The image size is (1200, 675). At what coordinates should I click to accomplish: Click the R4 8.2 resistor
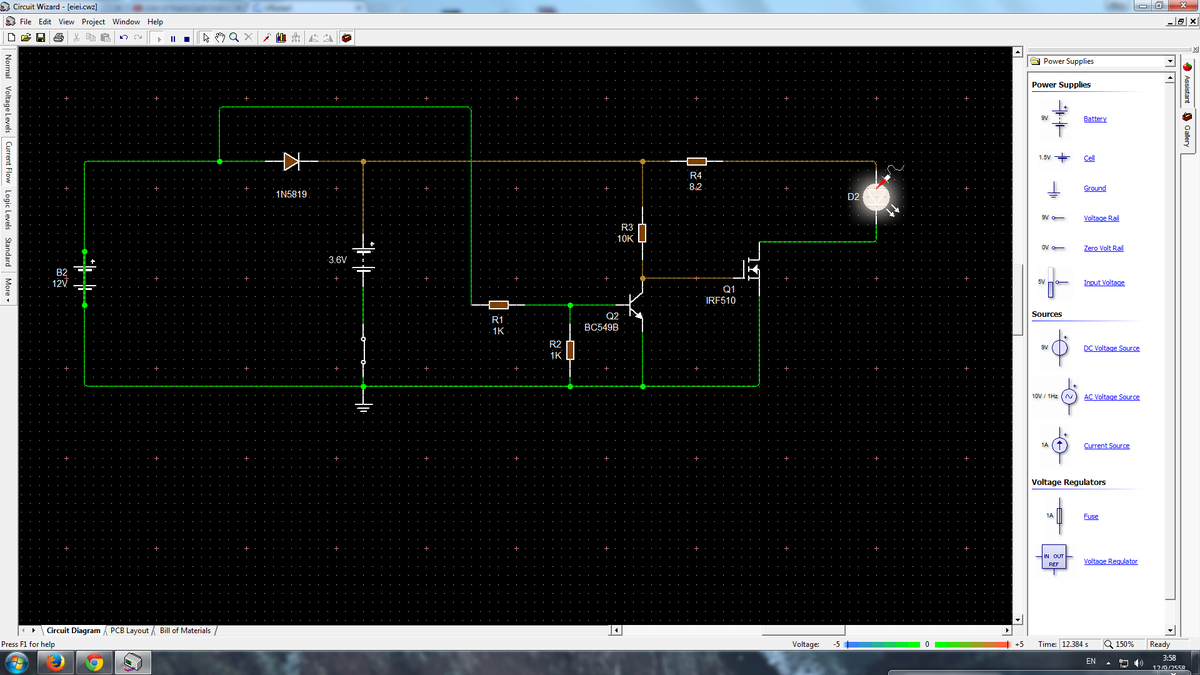click(x=697, y=161)
